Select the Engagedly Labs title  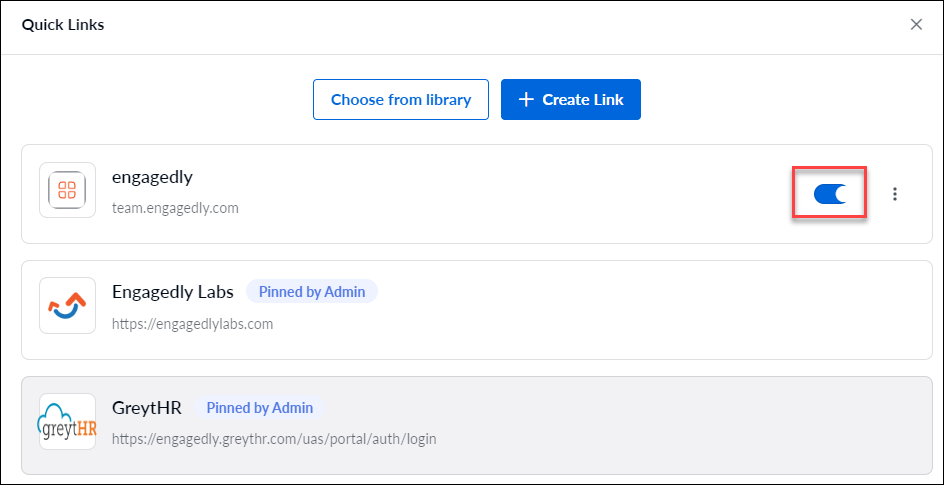173,292
